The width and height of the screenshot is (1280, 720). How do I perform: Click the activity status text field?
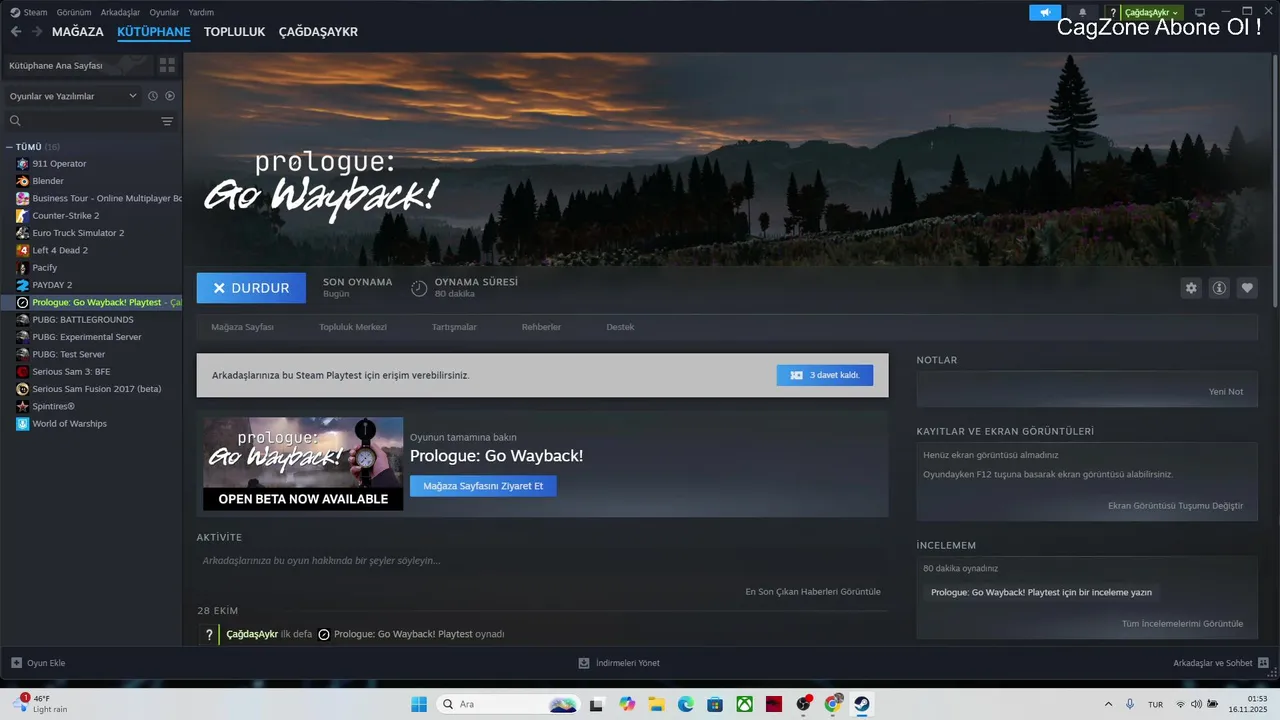542,561
